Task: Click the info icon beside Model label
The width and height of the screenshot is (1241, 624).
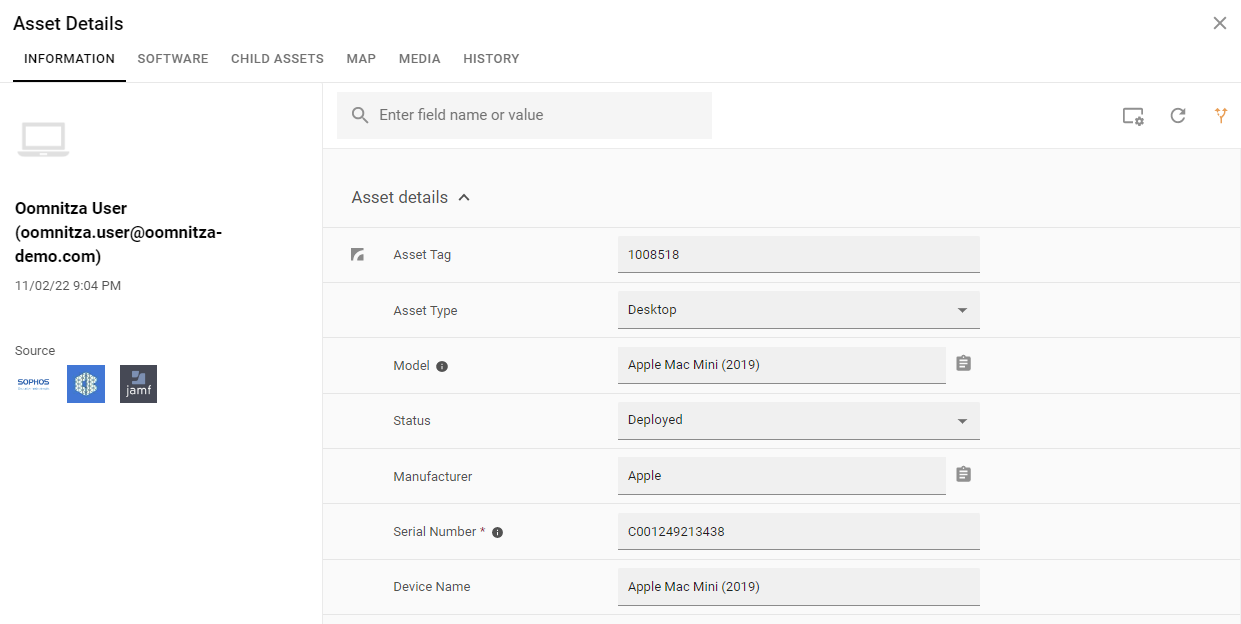Action: 442,366
